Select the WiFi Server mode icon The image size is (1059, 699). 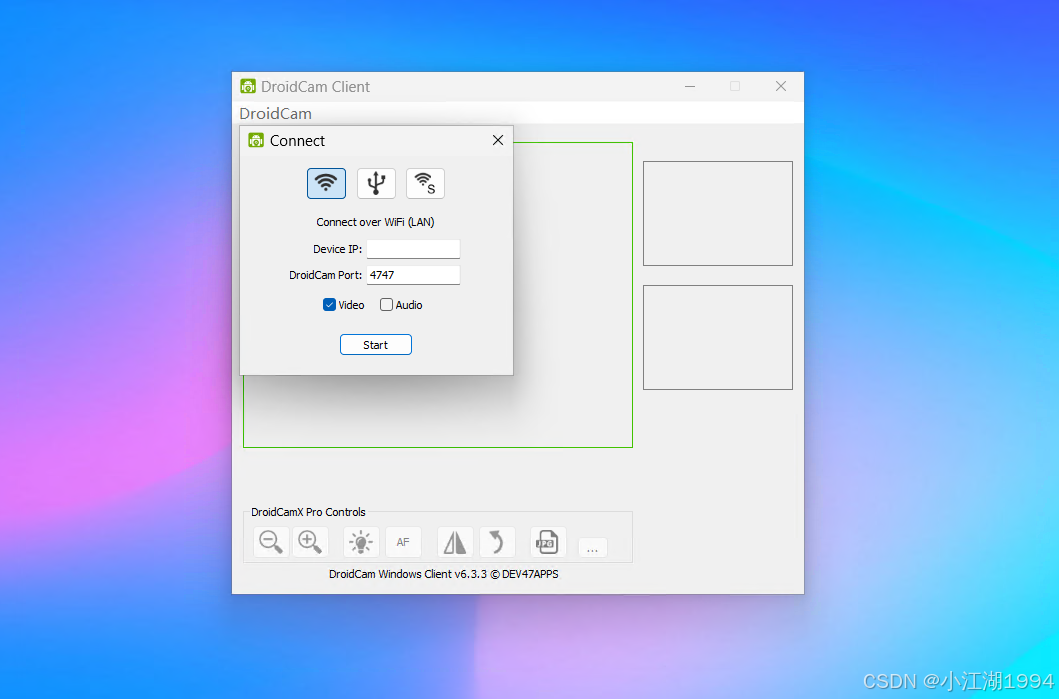point(425,184)
